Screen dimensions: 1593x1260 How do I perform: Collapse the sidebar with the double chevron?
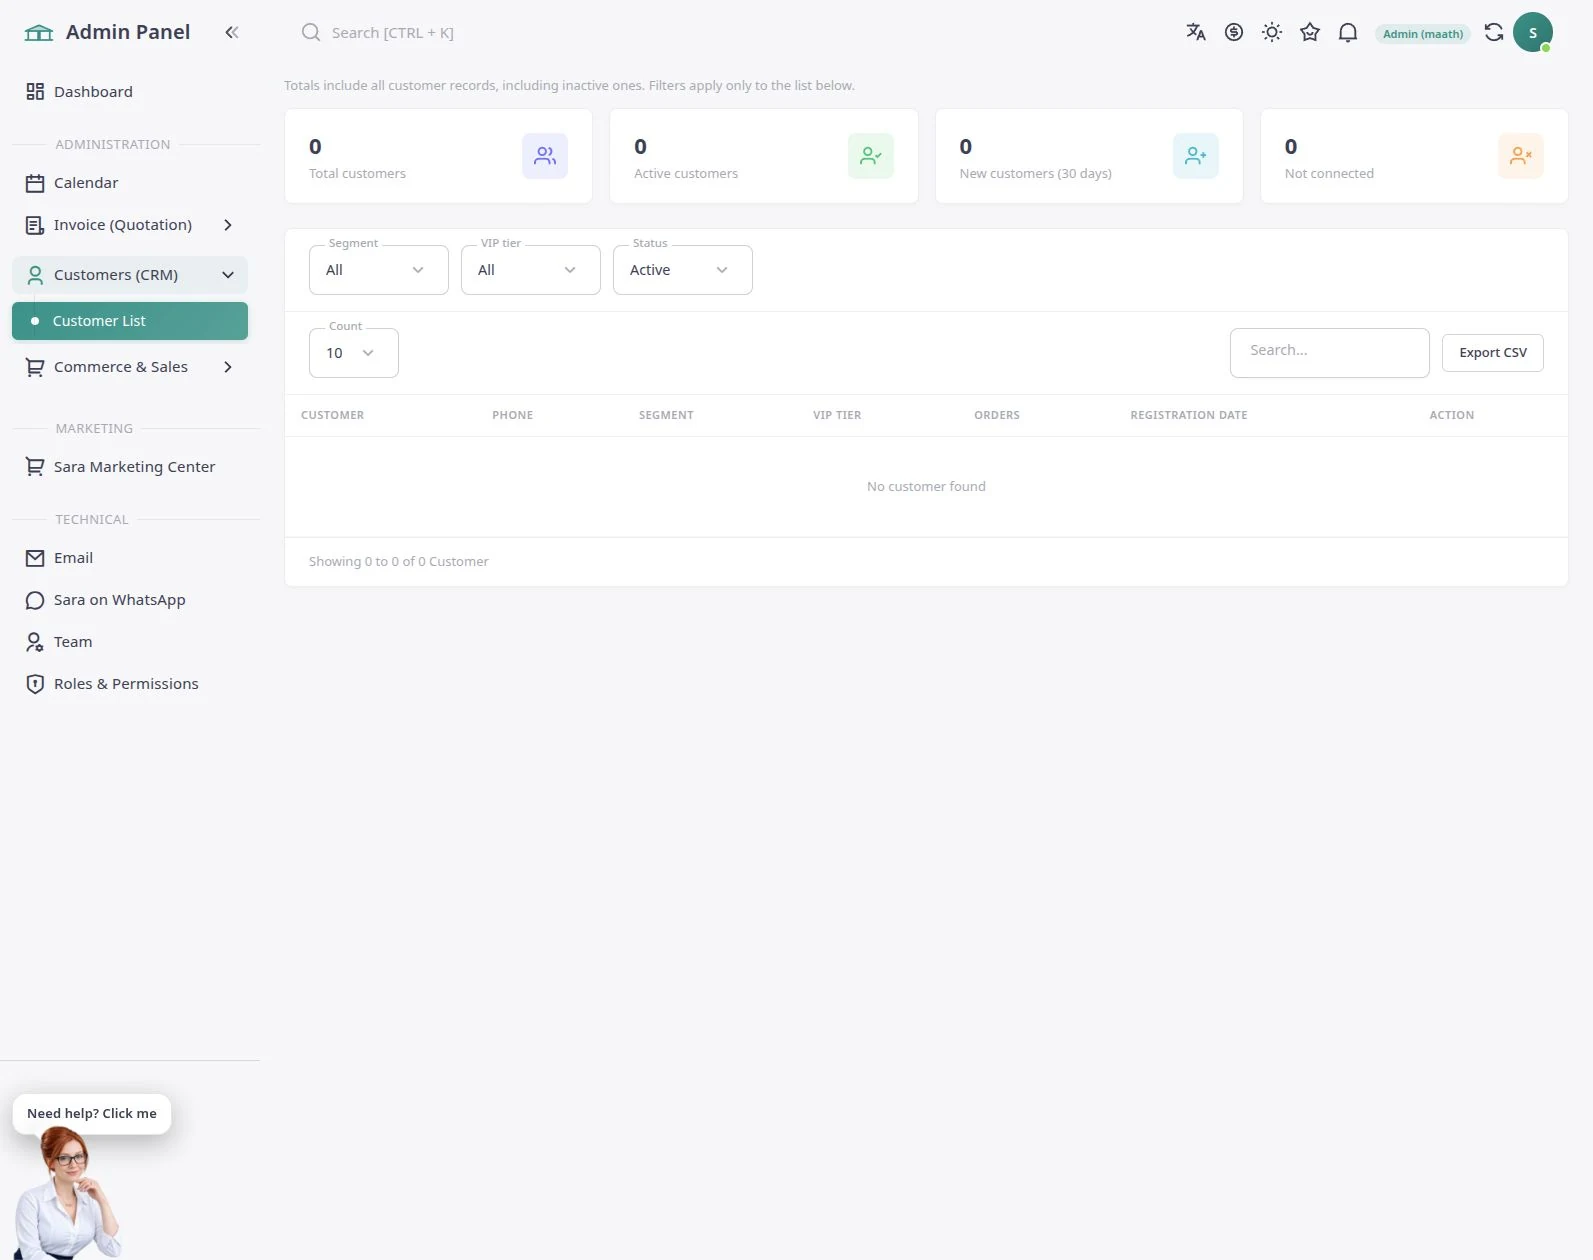point(232,32)
